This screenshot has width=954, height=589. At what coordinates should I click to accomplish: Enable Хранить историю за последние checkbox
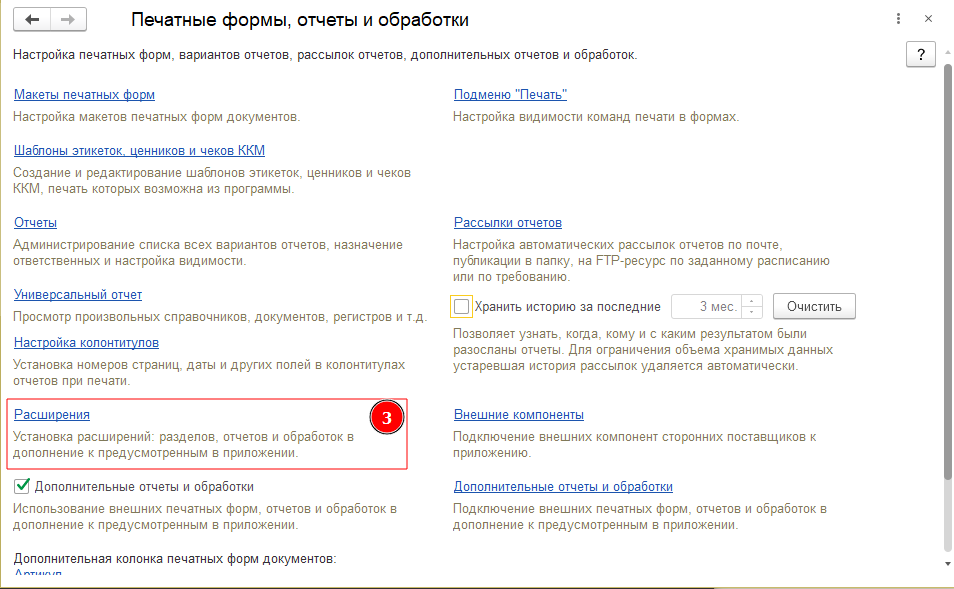coord(462,307)
